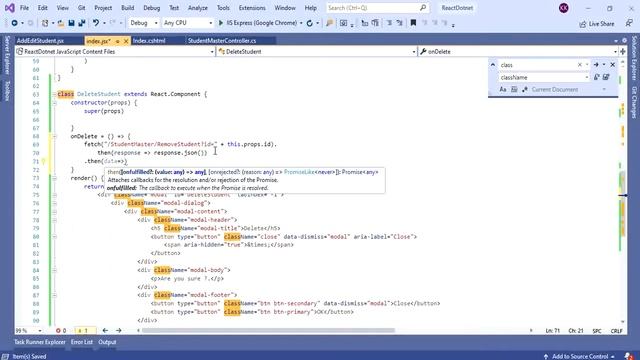This screenshot has height=360, width=640.
Task: Toggle the bookmark icon in the toolbar
Action: [x=413, y=23]
